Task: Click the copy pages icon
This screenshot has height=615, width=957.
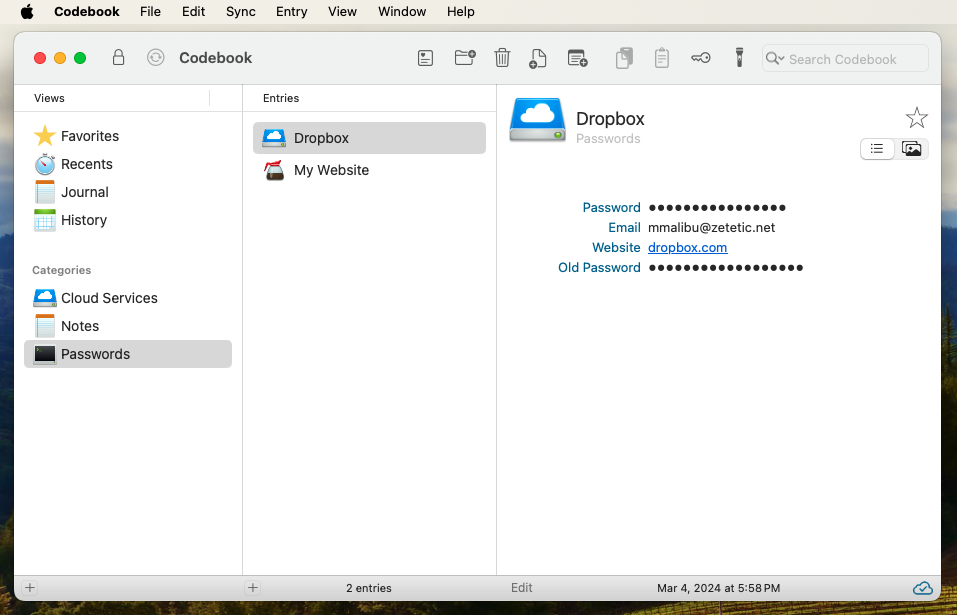Action: pos(624,58)
